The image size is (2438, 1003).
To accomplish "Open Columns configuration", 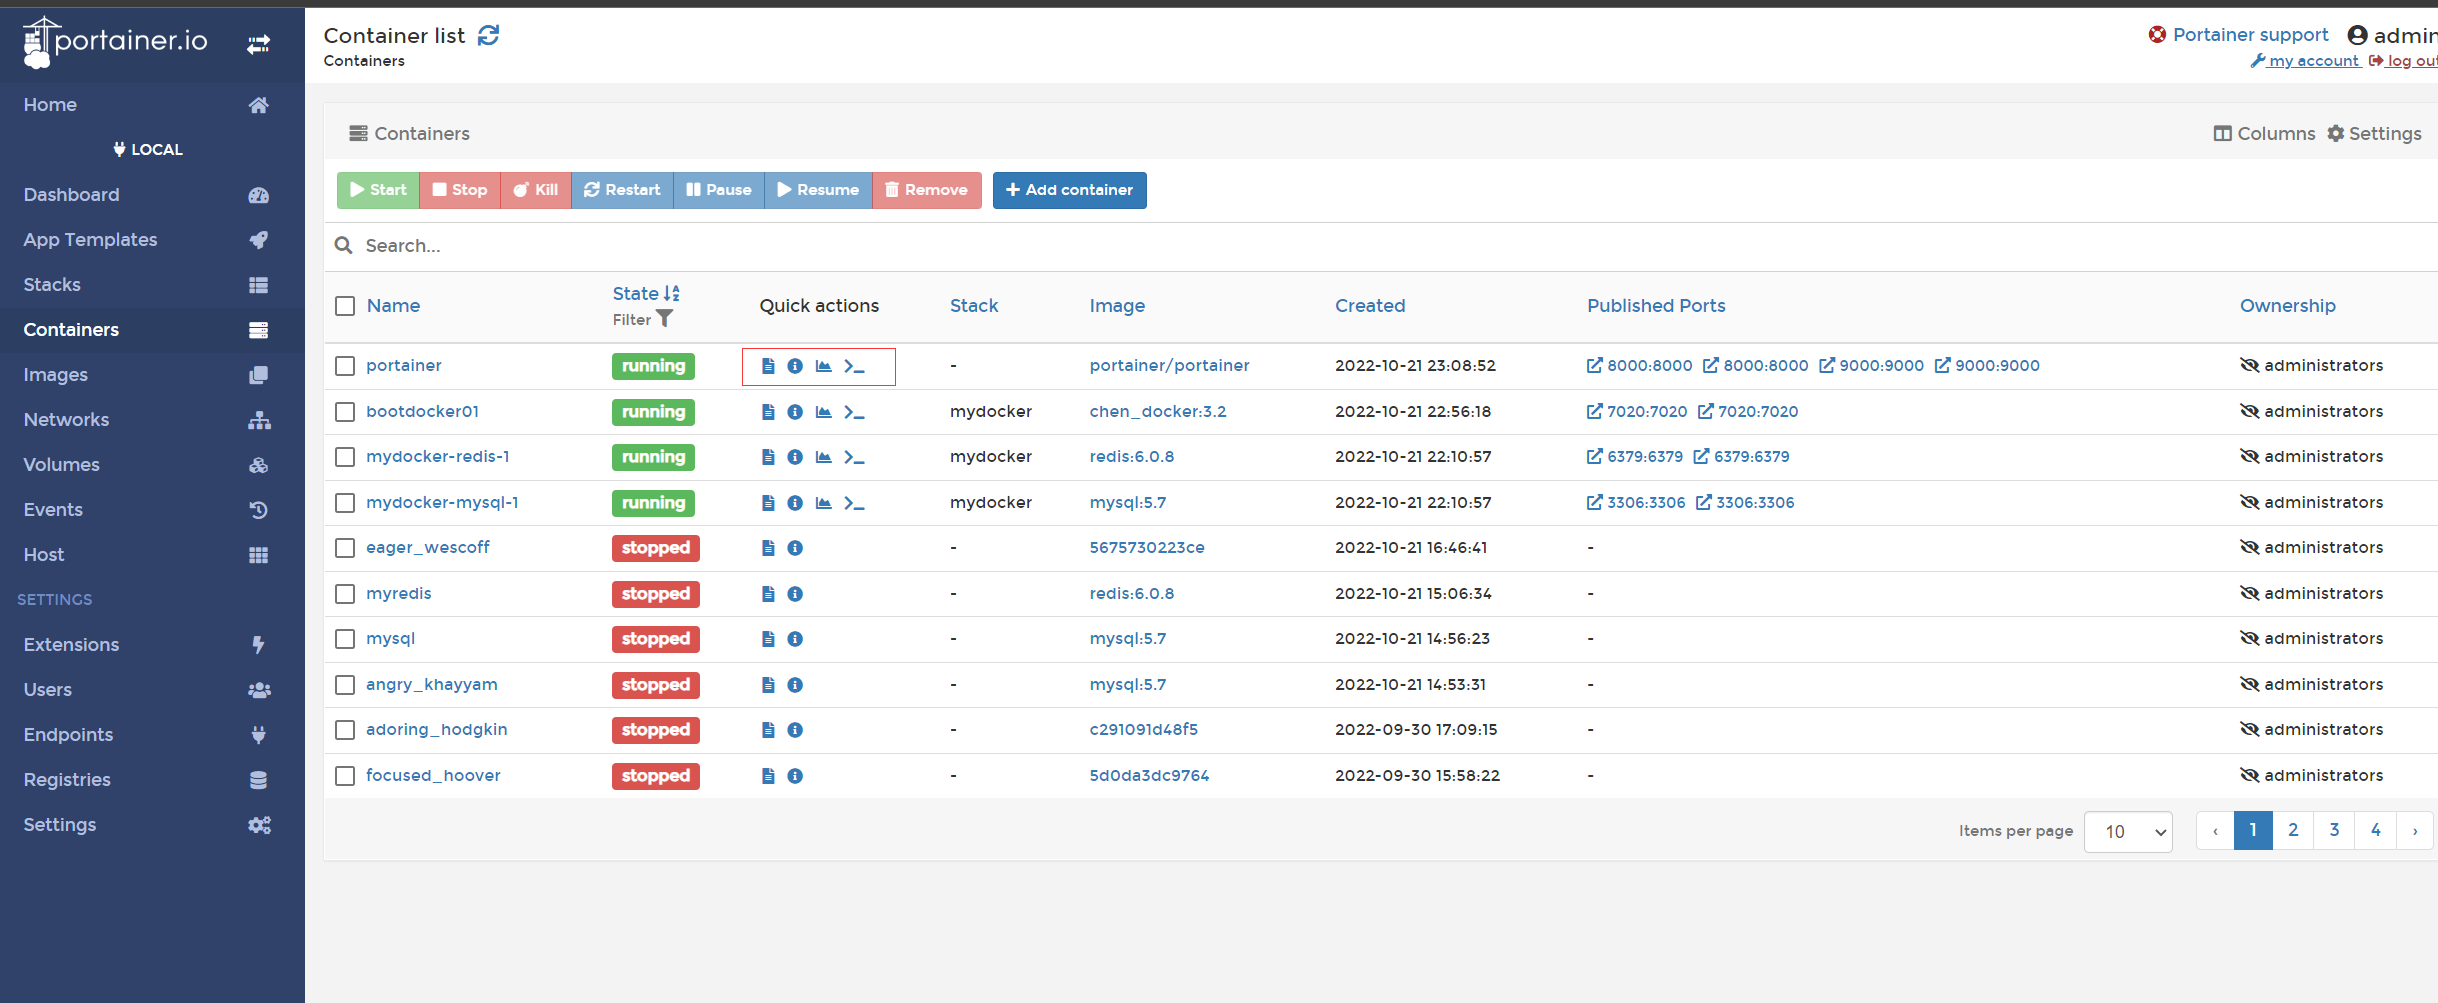I will click(x=2264, y=134).
